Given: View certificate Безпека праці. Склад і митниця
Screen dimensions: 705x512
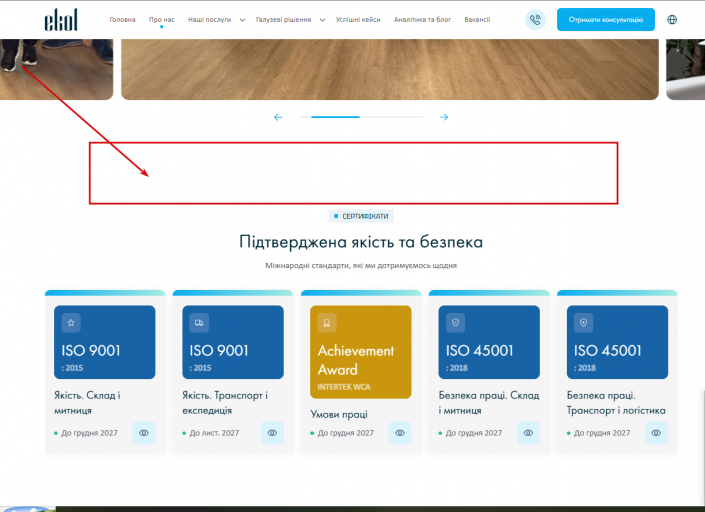Looking at the screenshot, I should pyautogui.click(x=528, y=433).
